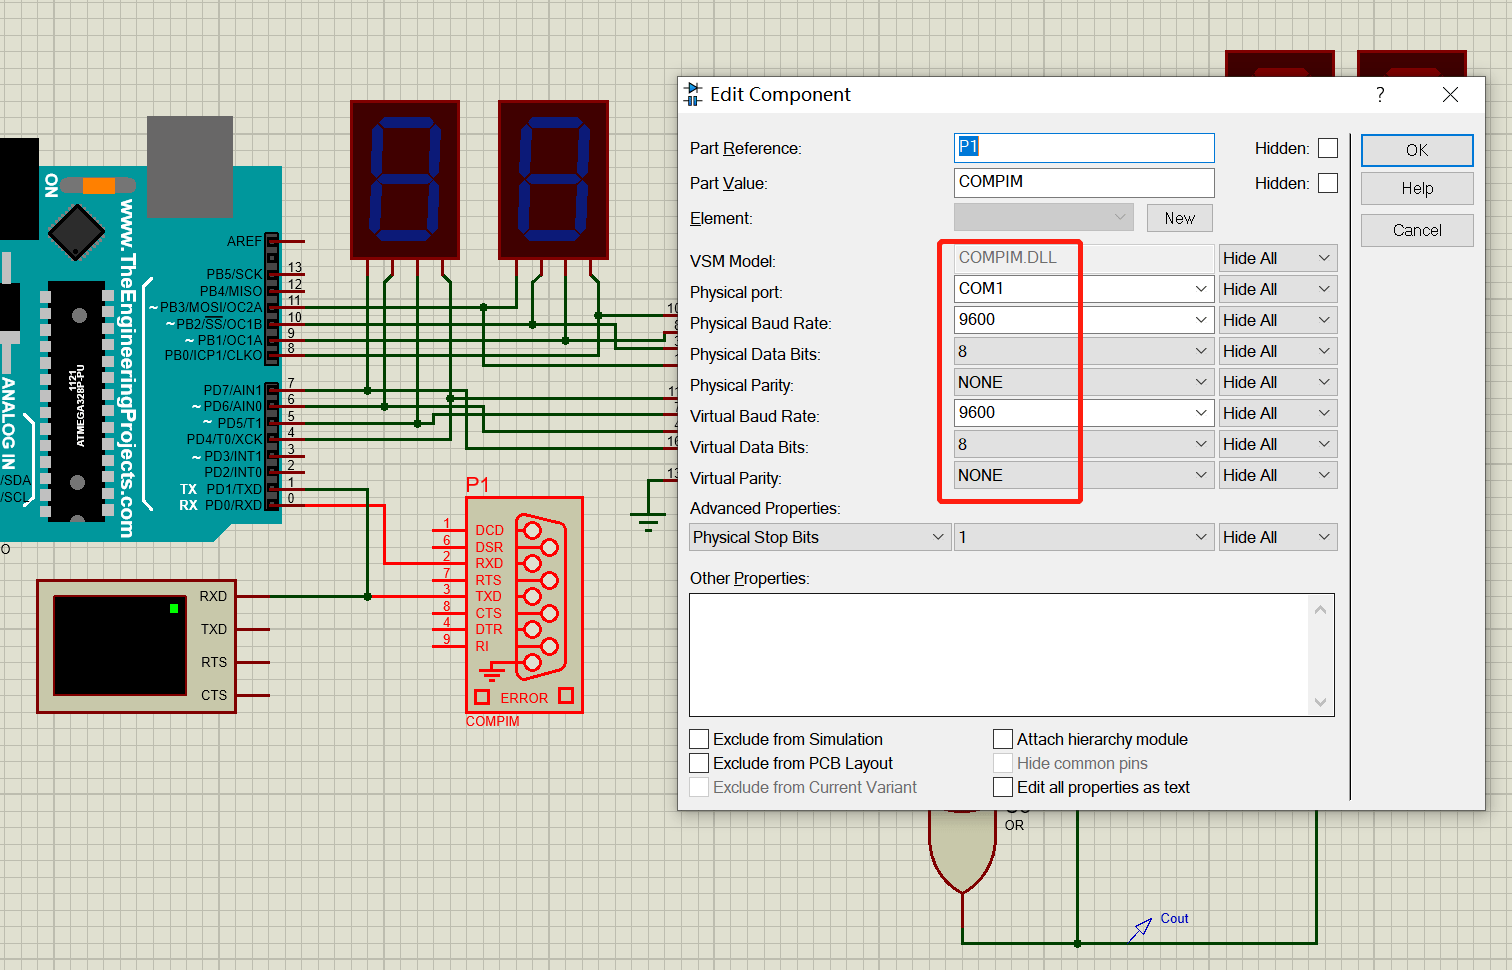Open the Physical Data Bits dropdown
Viewport: 1512px width, 970px height.
(x=1084, y=351)
